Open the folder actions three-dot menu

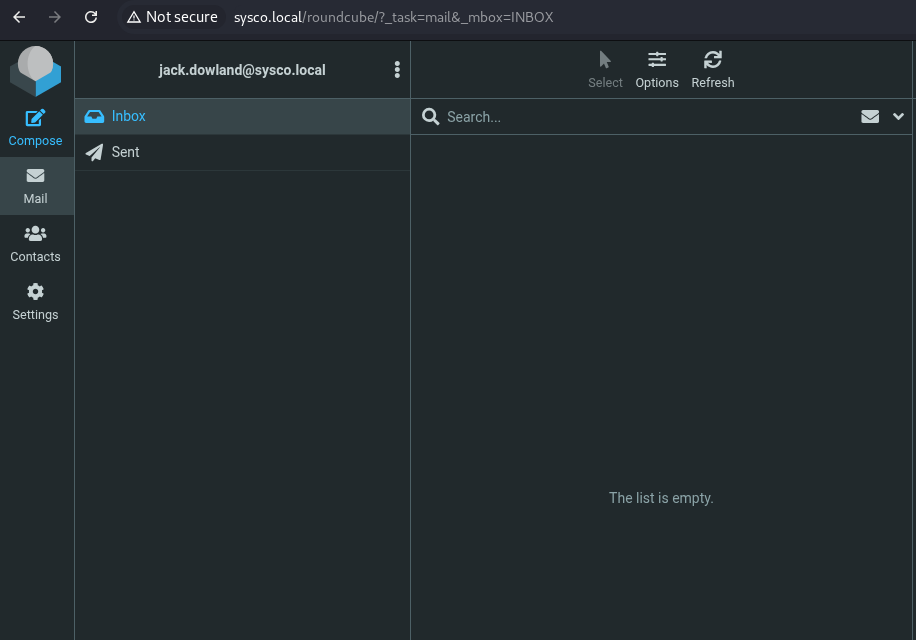pyautogui.click(x=397, y=70)
